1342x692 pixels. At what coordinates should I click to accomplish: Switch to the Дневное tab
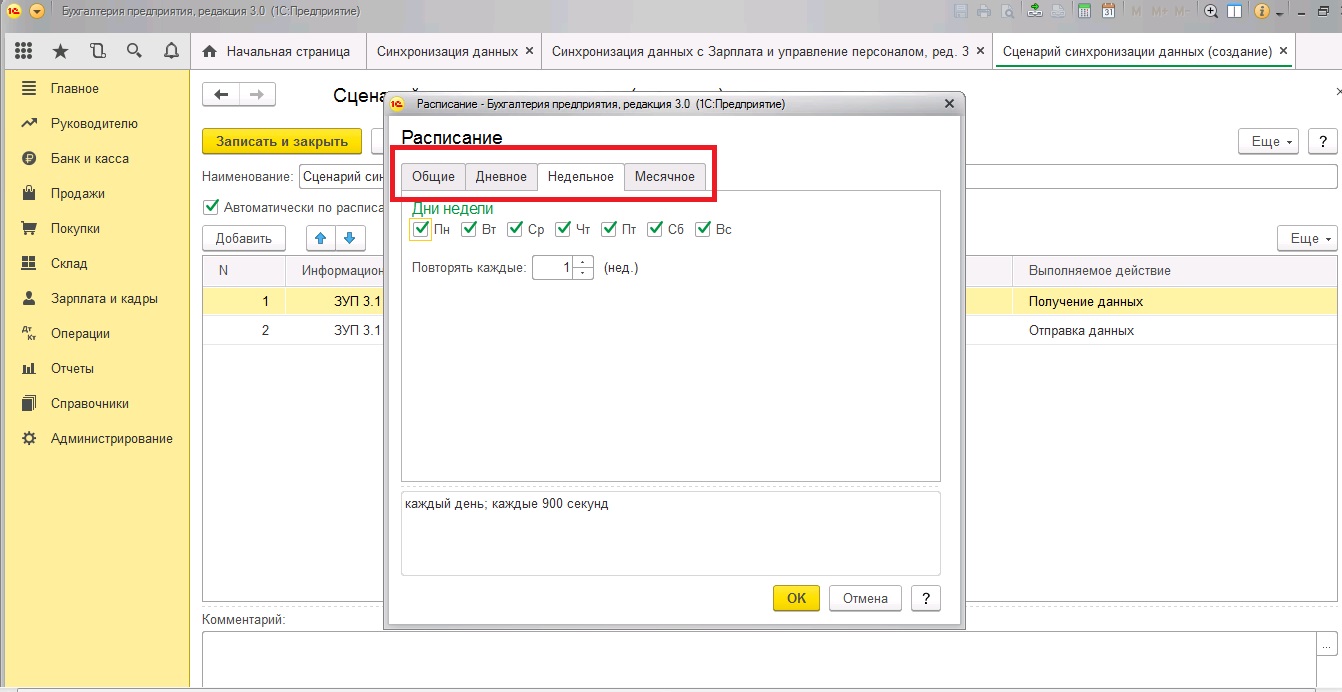pos(501,177)
